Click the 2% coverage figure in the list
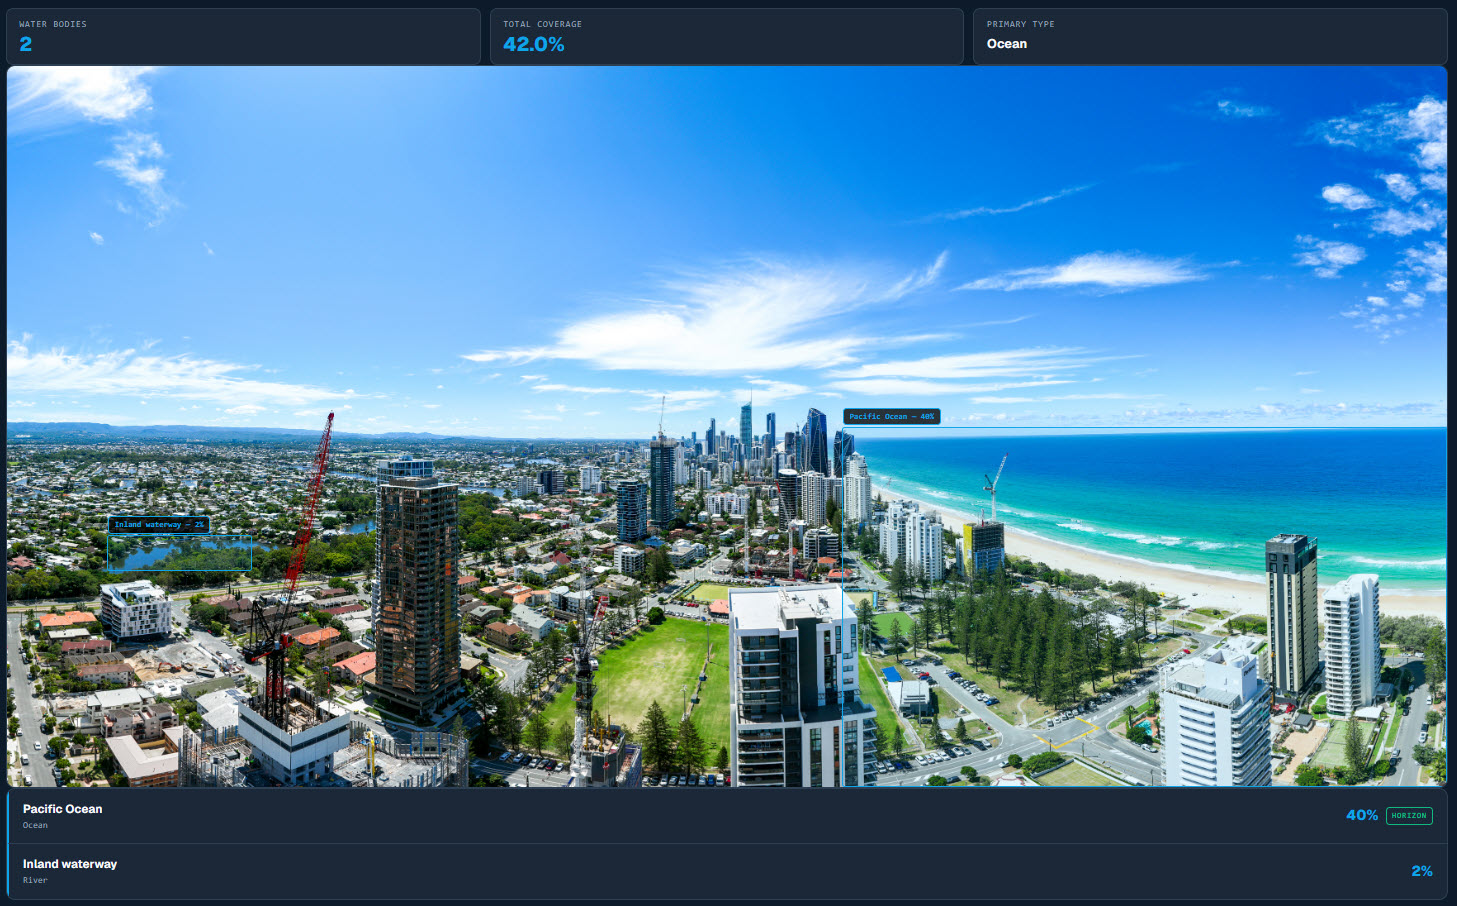1457x906 pixels. click(x=1422, y=871)
